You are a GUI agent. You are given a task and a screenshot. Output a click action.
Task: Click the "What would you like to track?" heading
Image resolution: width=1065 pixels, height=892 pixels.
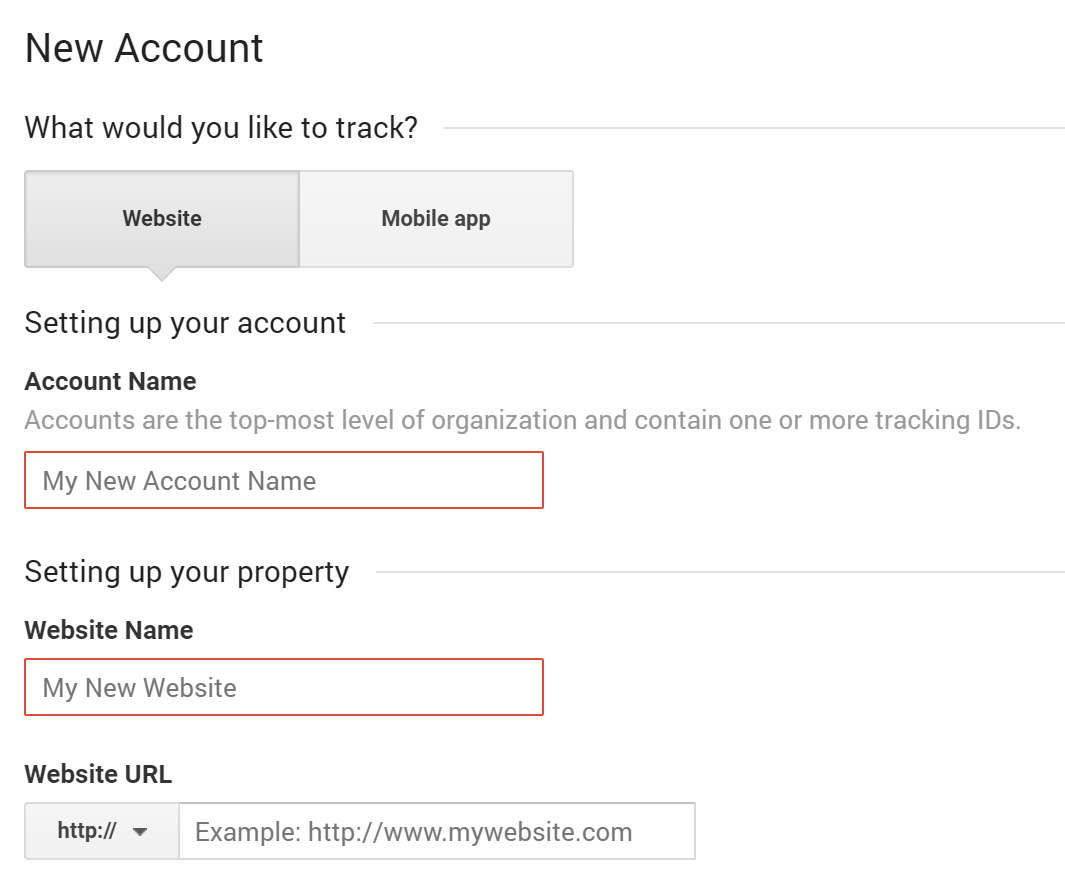221,128
